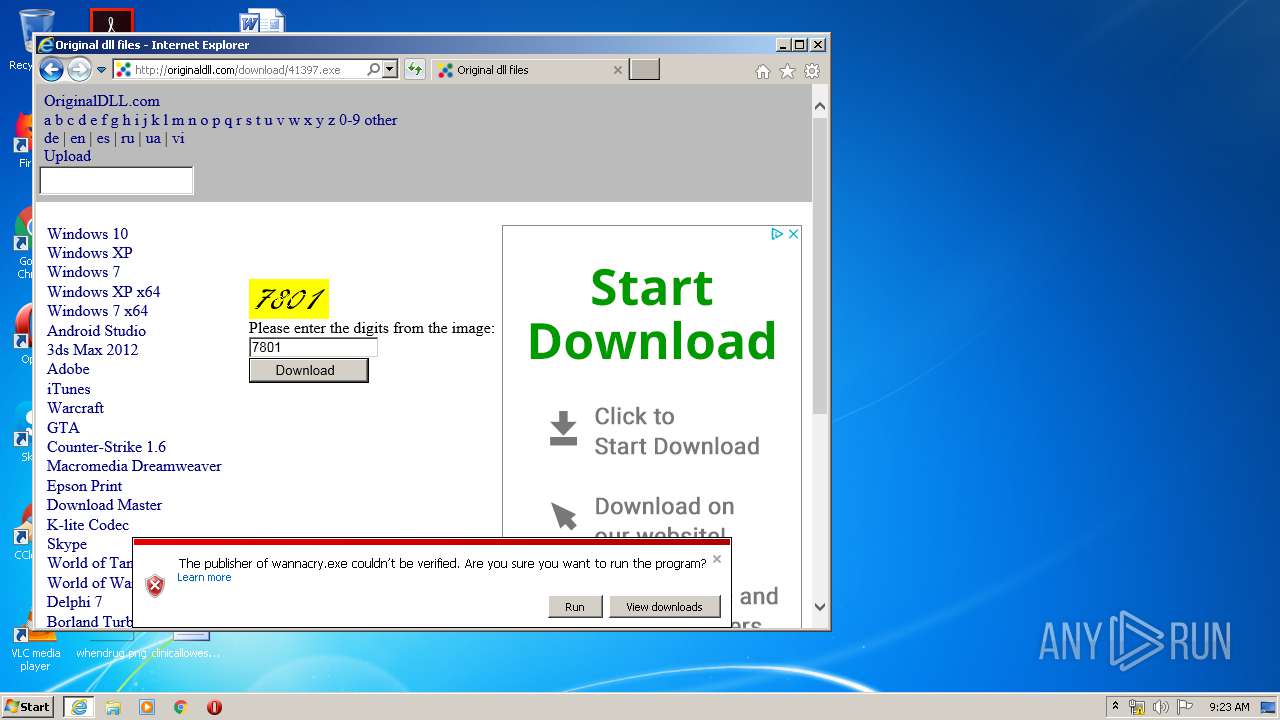Viewport: 1280px width, 720px height.
Task: Open the recent pages dropdown arrow
Action: (101, 70)
